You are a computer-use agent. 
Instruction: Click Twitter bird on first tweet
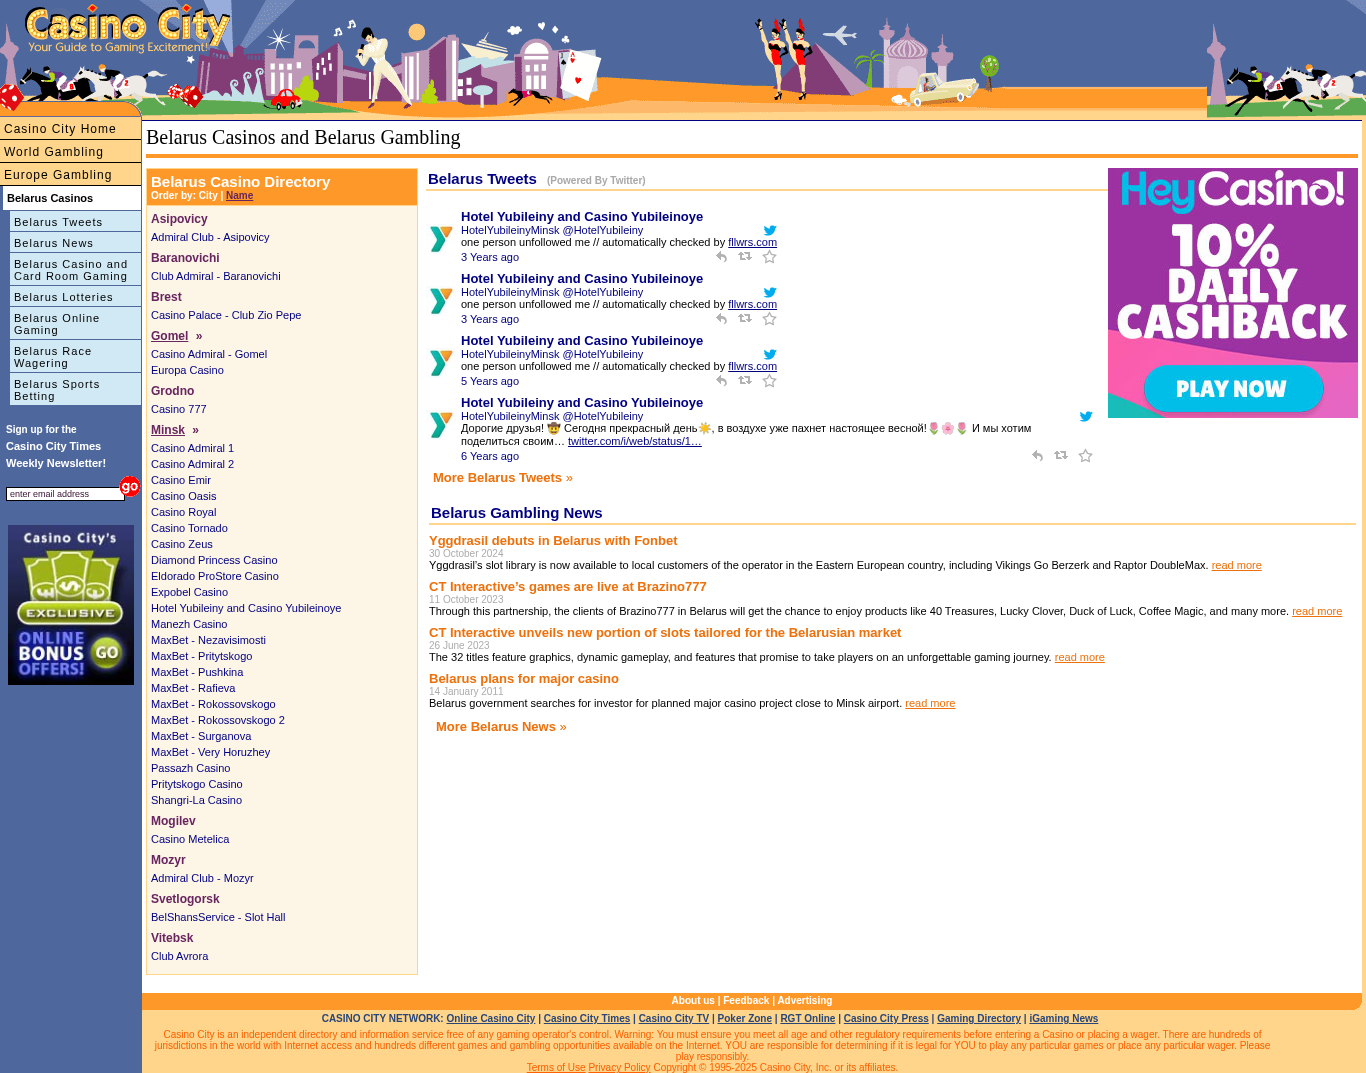pyautogui.click(x=770, y=231)
